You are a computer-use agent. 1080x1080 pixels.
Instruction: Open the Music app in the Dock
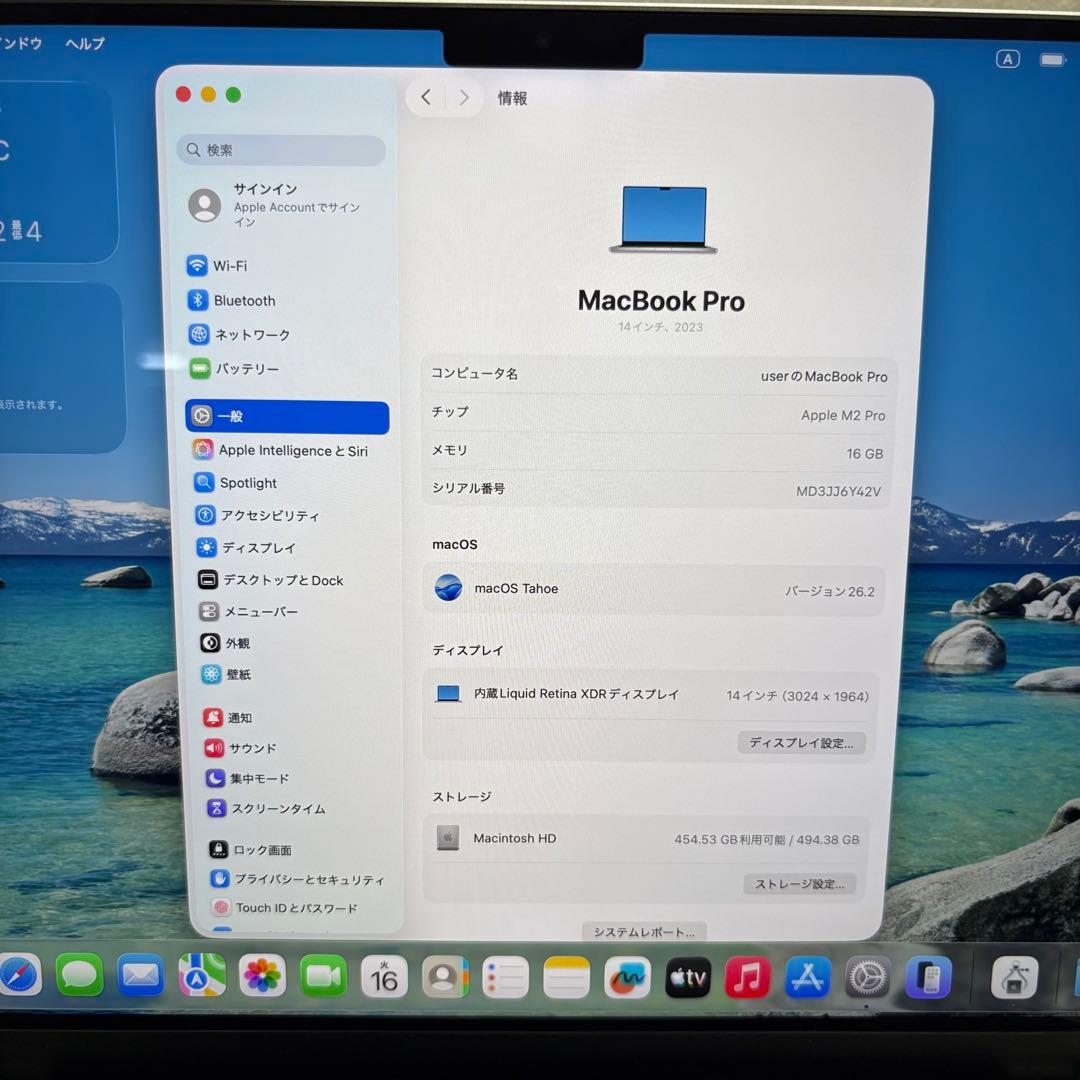[x=747, y=978]
